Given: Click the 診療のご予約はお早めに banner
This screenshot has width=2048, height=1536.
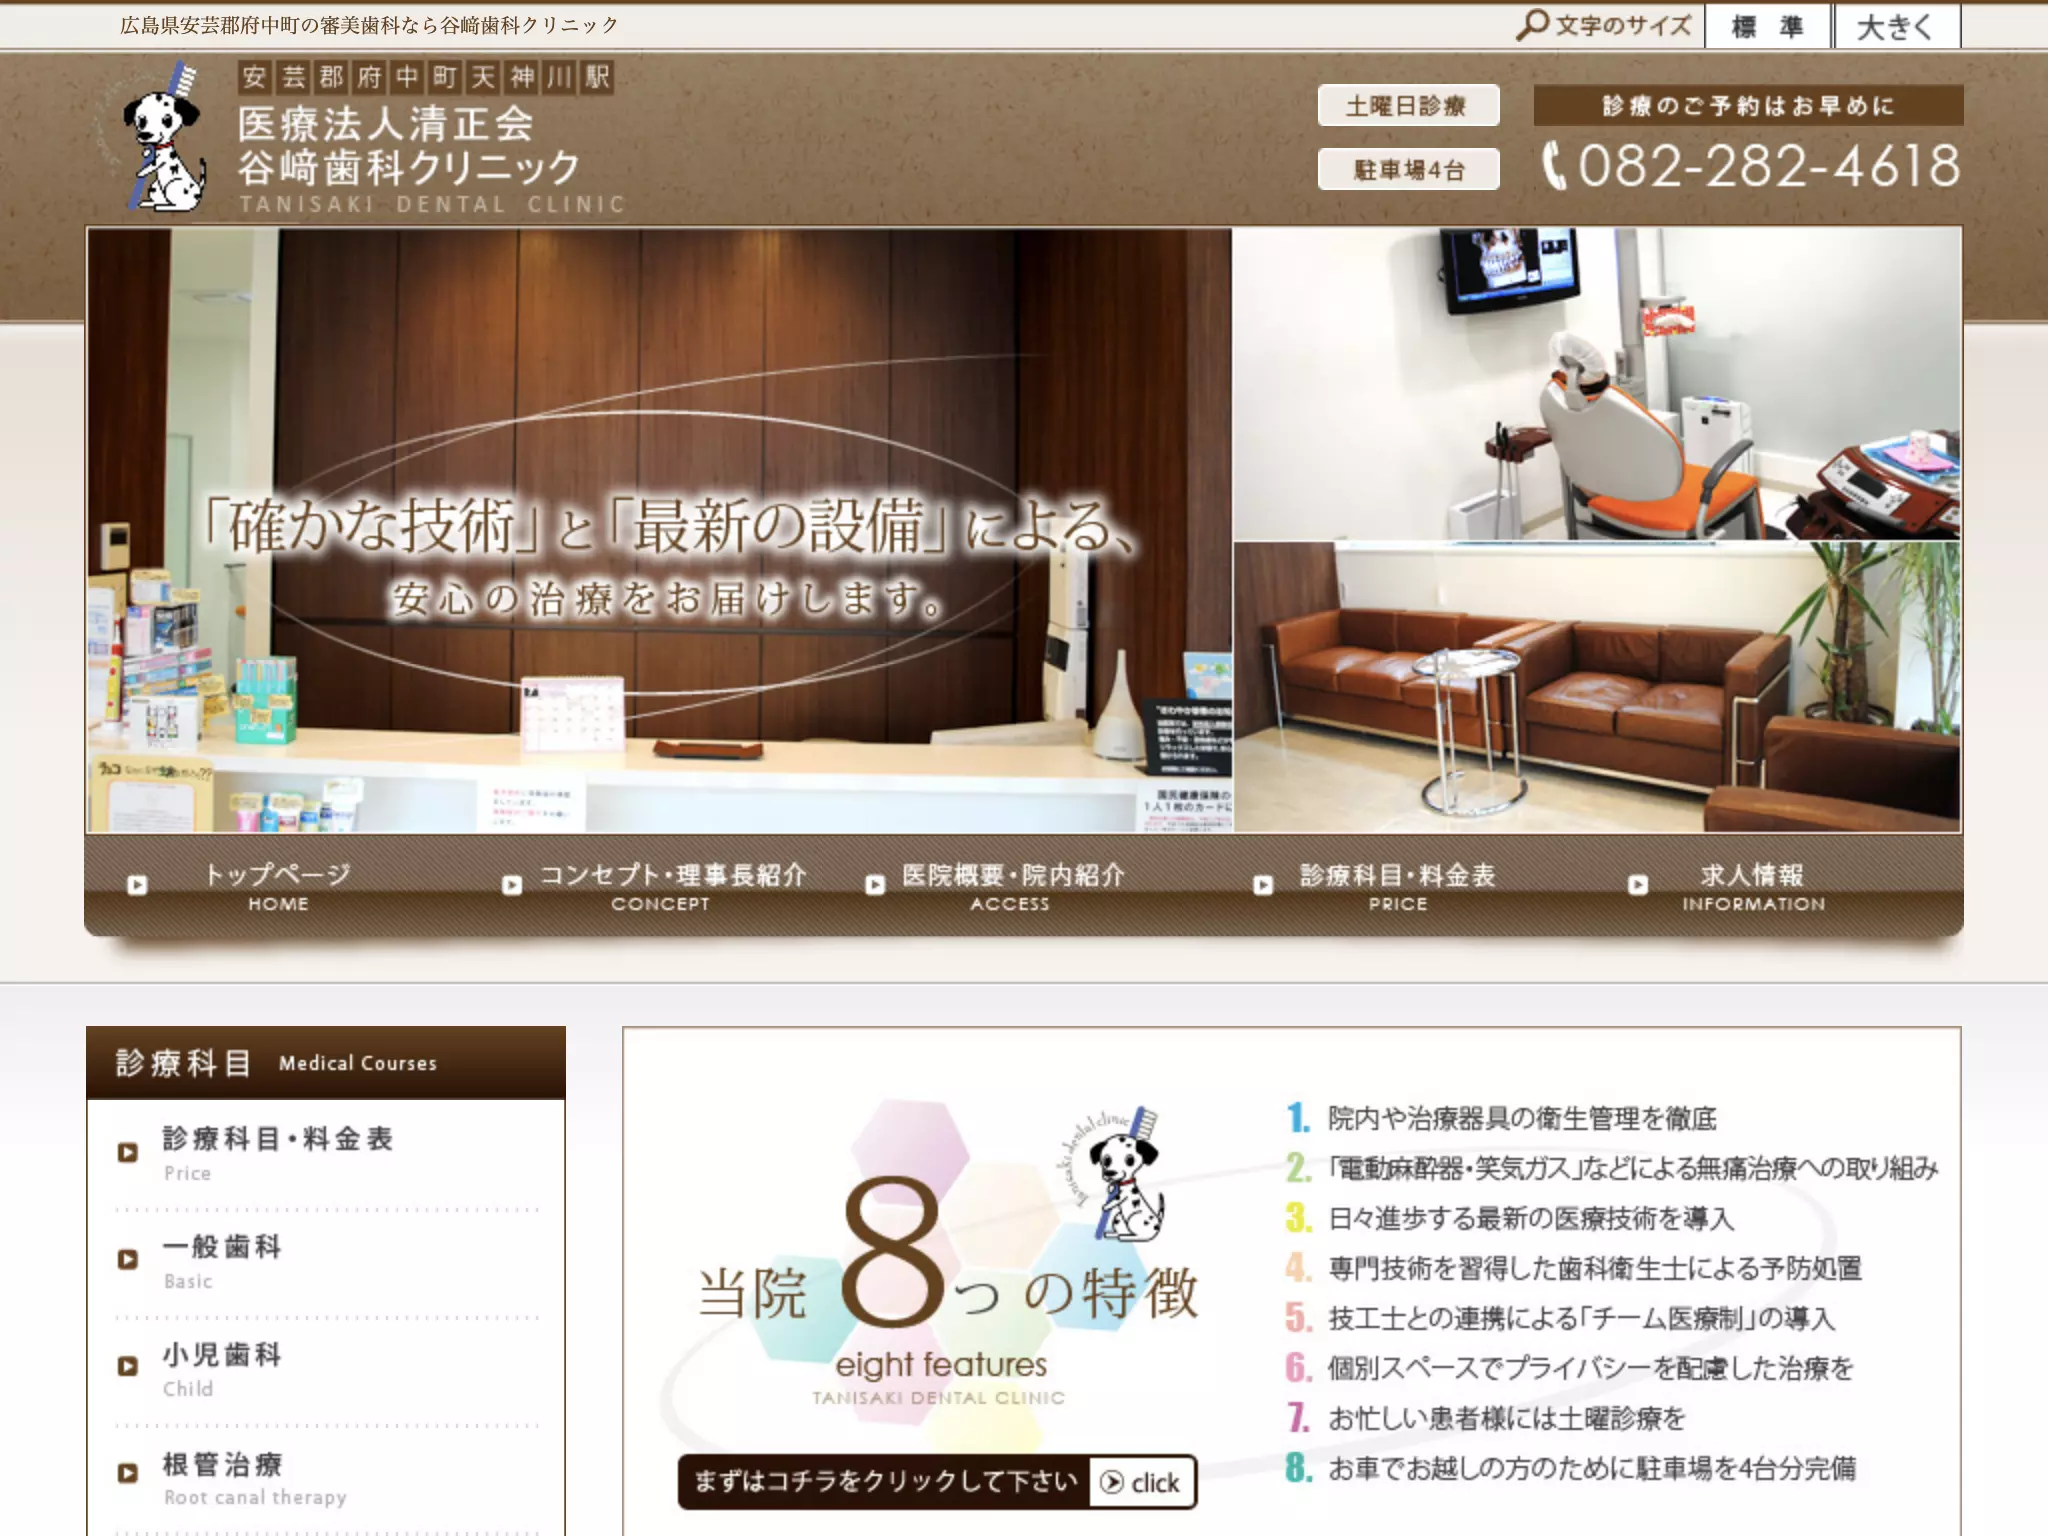Looking at the screenshot, I should point(1748,106).
